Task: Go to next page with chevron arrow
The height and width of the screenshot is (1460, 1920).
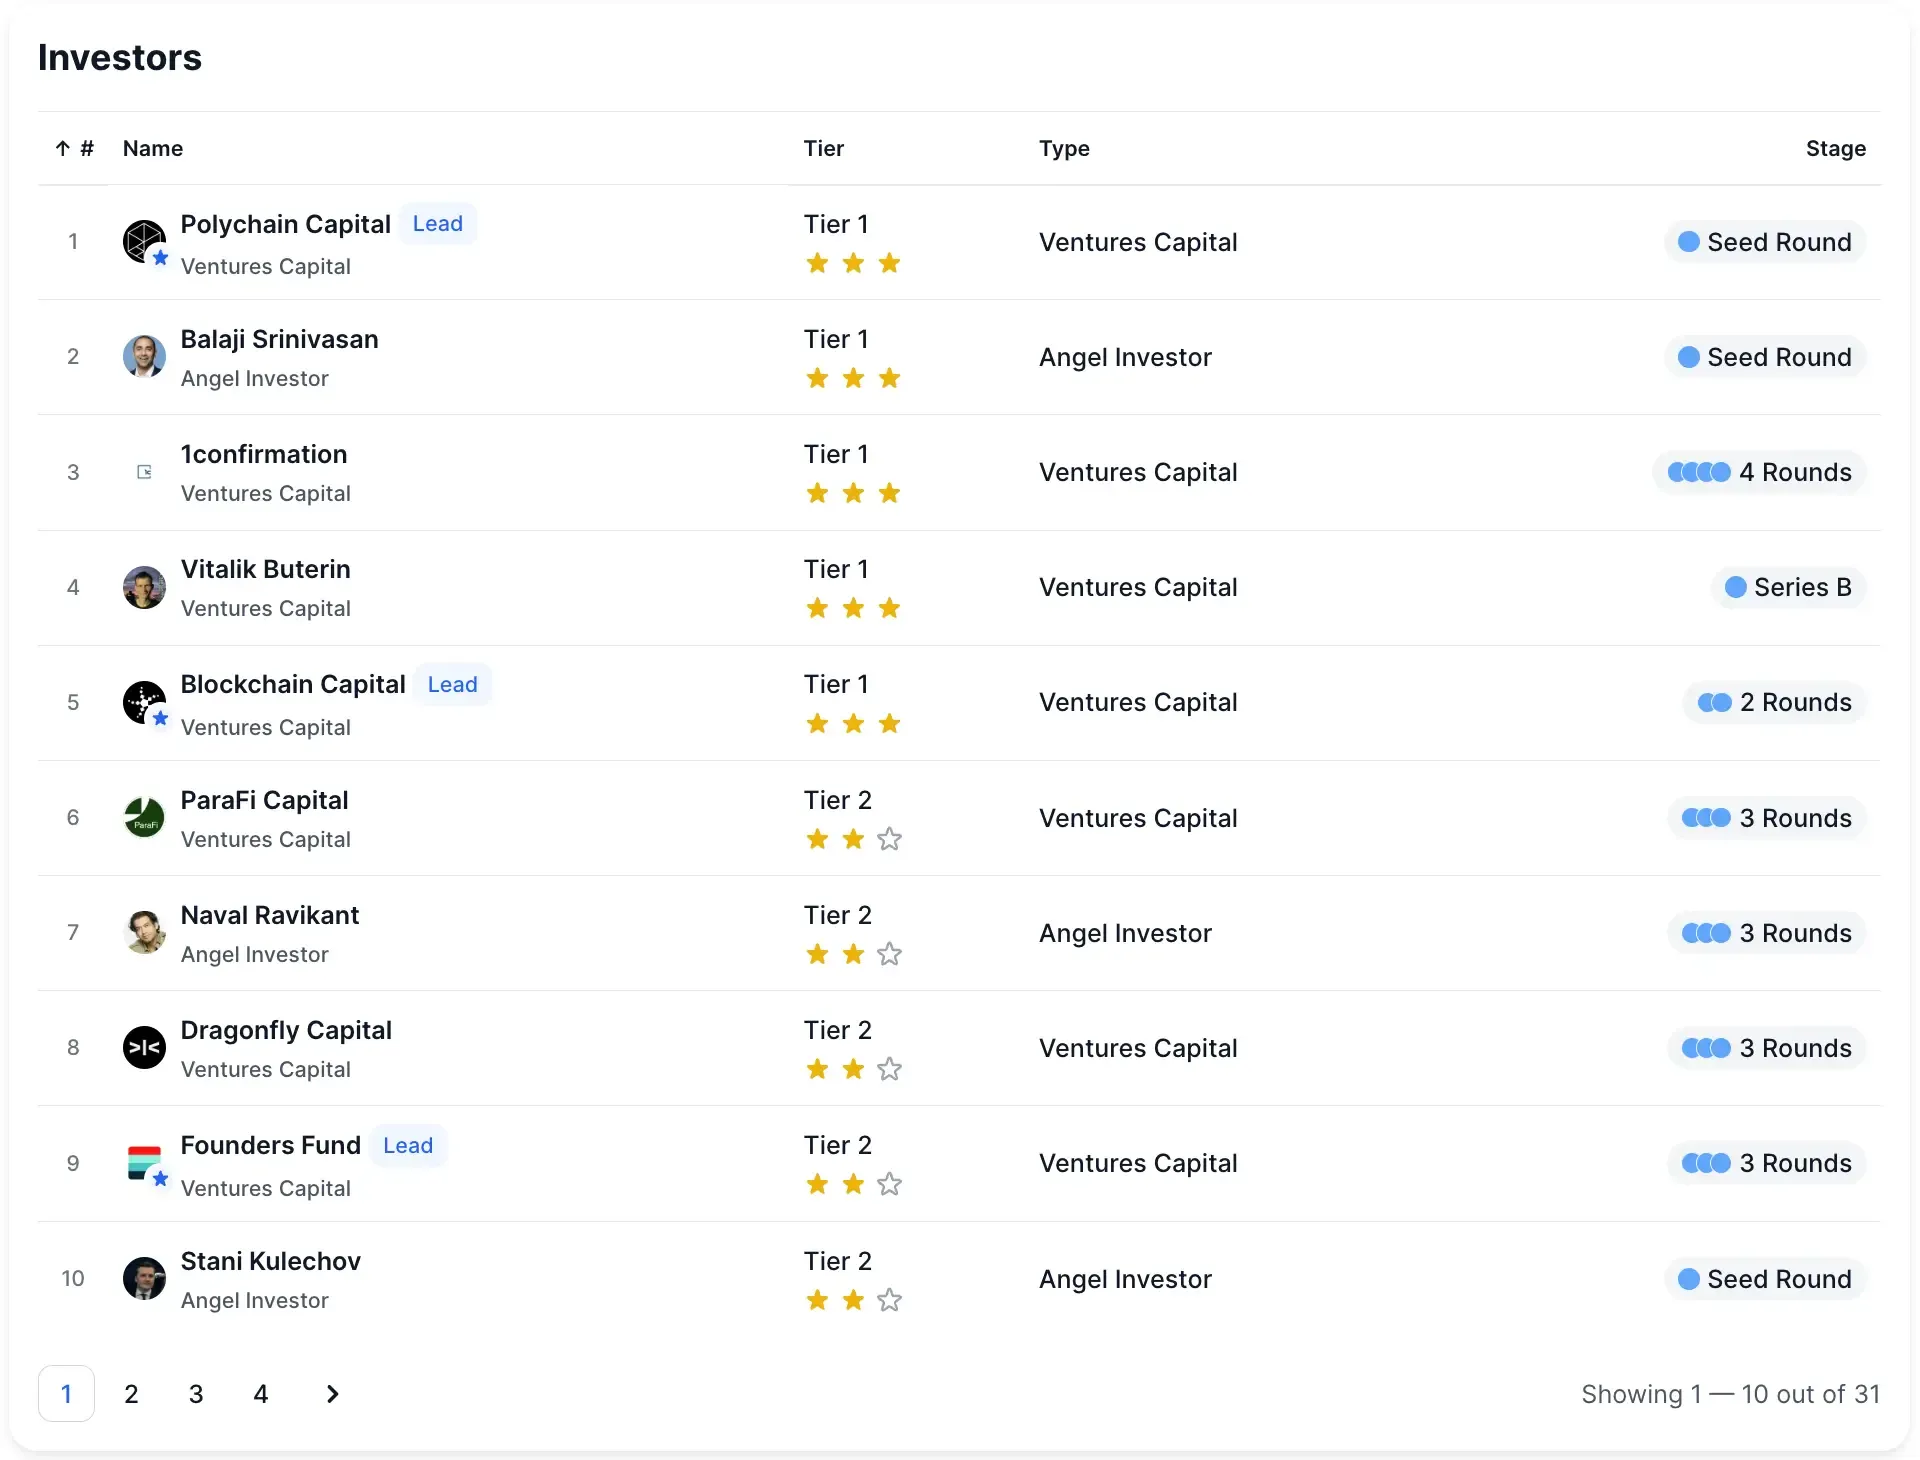Action: tap(333, 1393)
